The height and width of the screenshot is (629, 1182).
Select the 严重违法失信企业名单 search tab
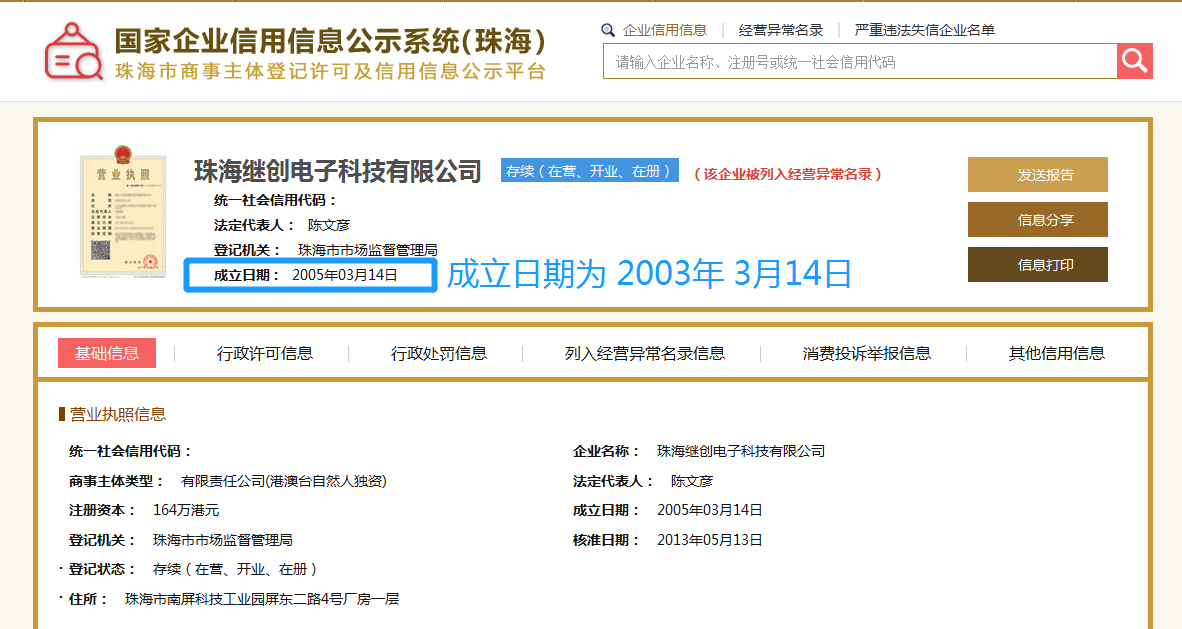coord(924,30)
